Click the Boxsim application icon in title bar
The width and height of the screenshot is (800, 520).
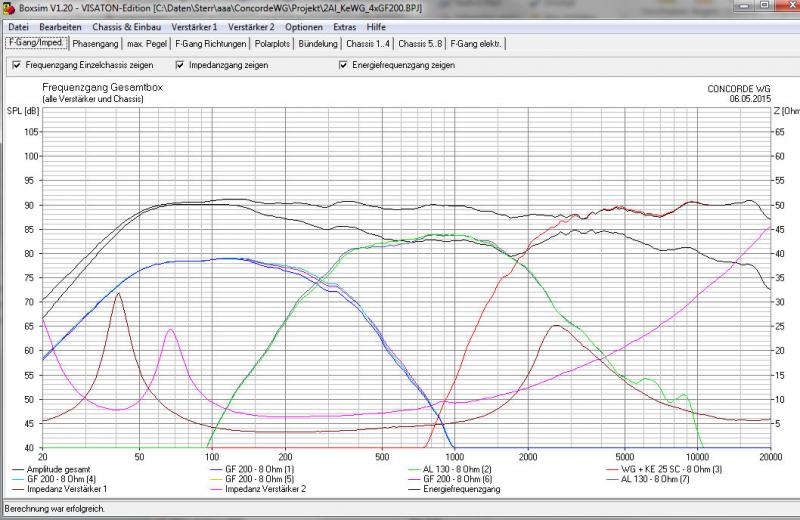click(9, 8)
